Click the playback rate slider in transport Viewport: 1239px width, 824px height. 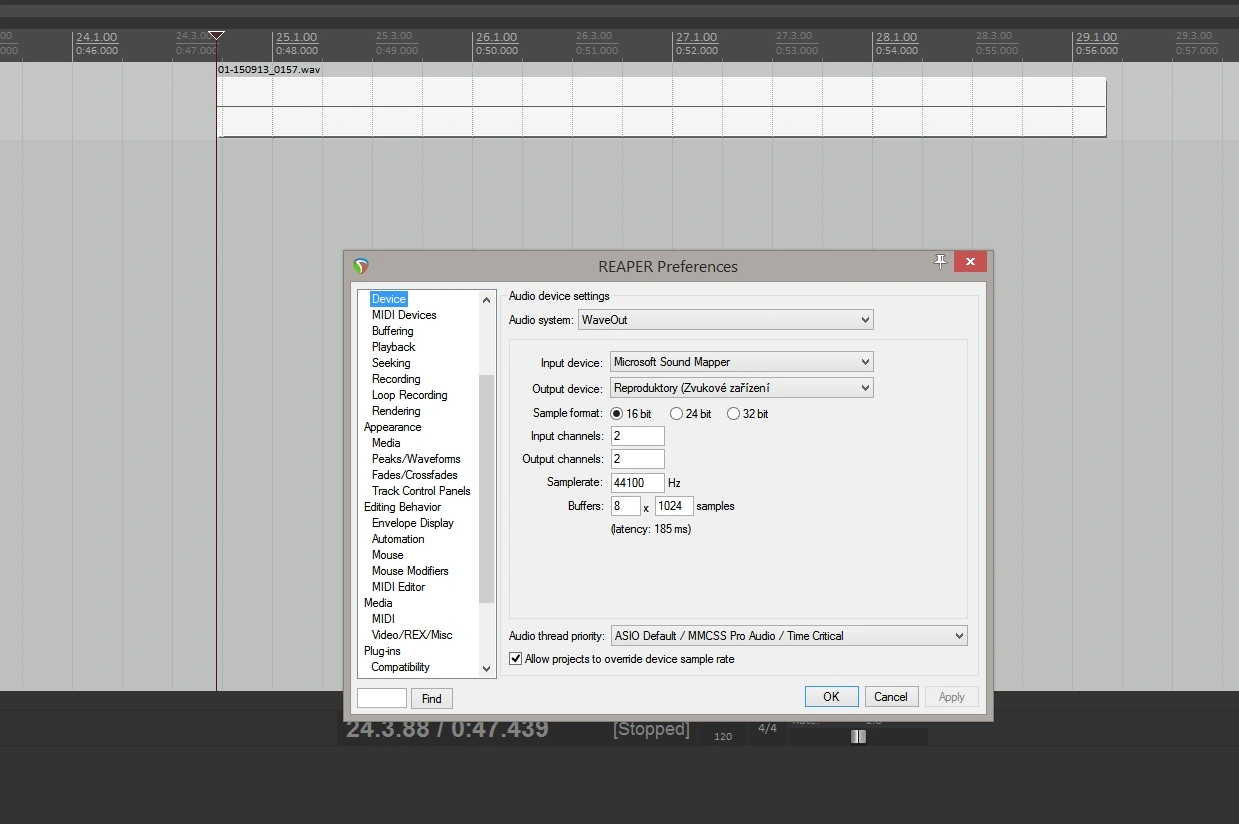858,736
